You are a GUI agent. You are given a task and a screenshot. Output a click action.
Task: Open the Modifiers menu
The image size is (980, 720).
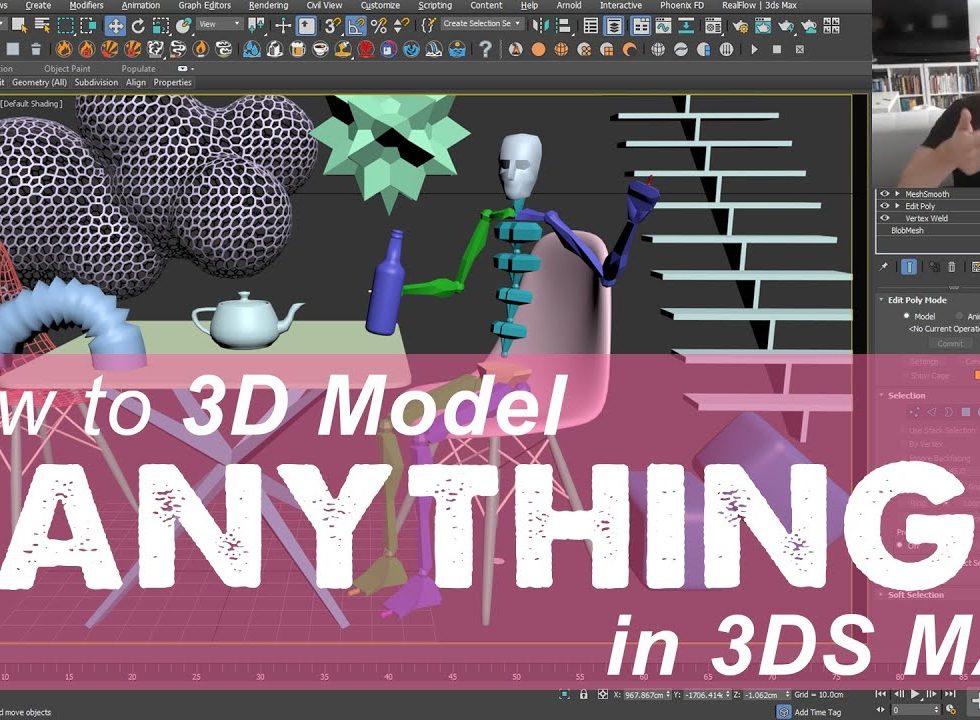click(86, 6)
